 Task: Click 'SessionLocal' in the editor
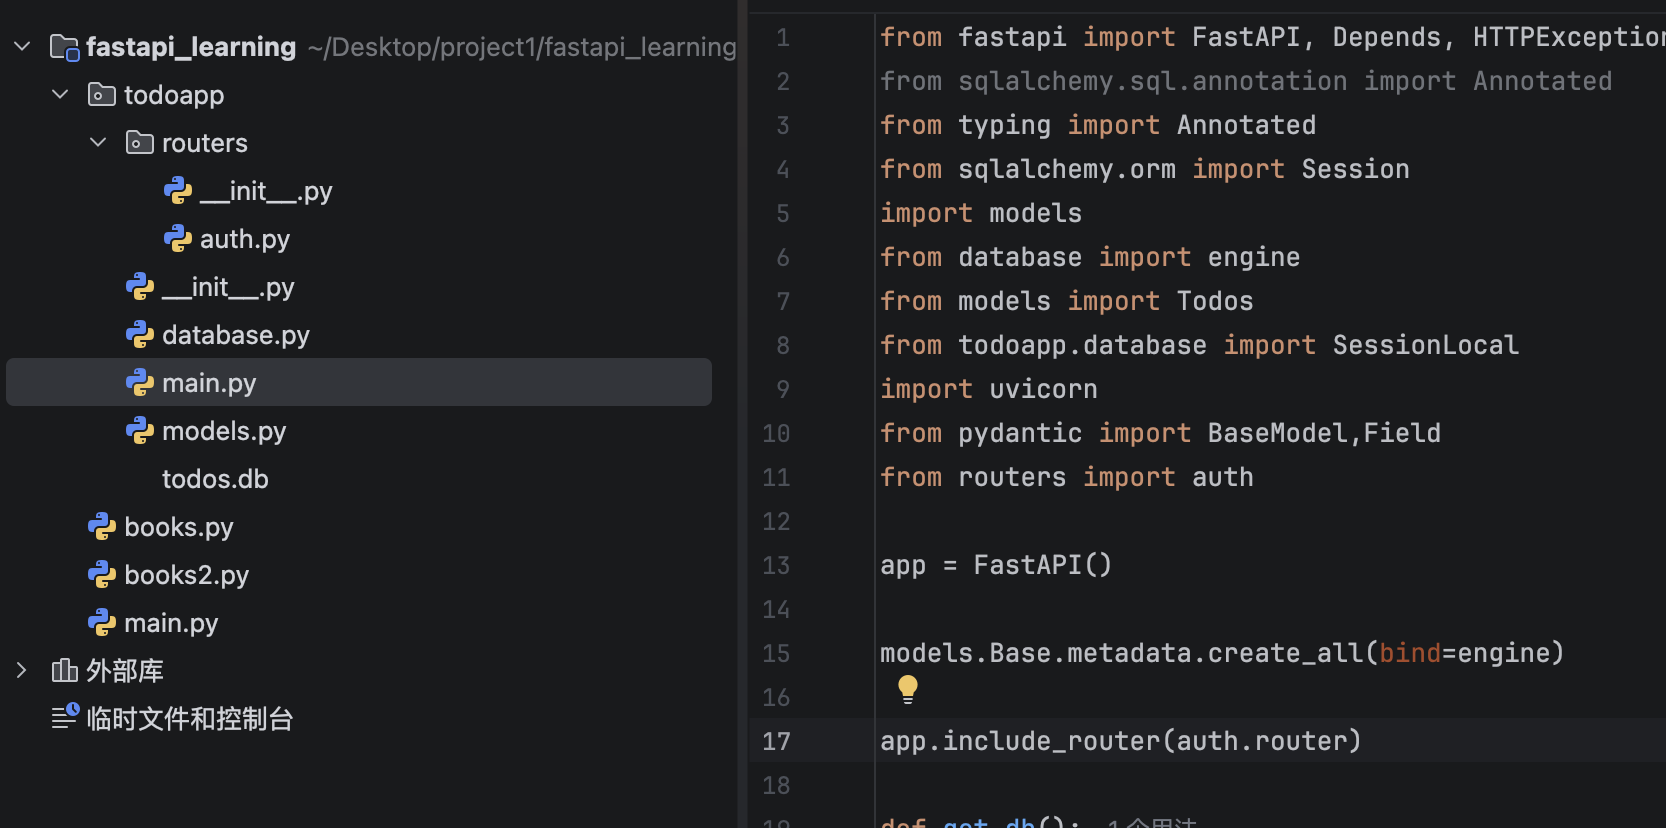(x=1425, y=345)
